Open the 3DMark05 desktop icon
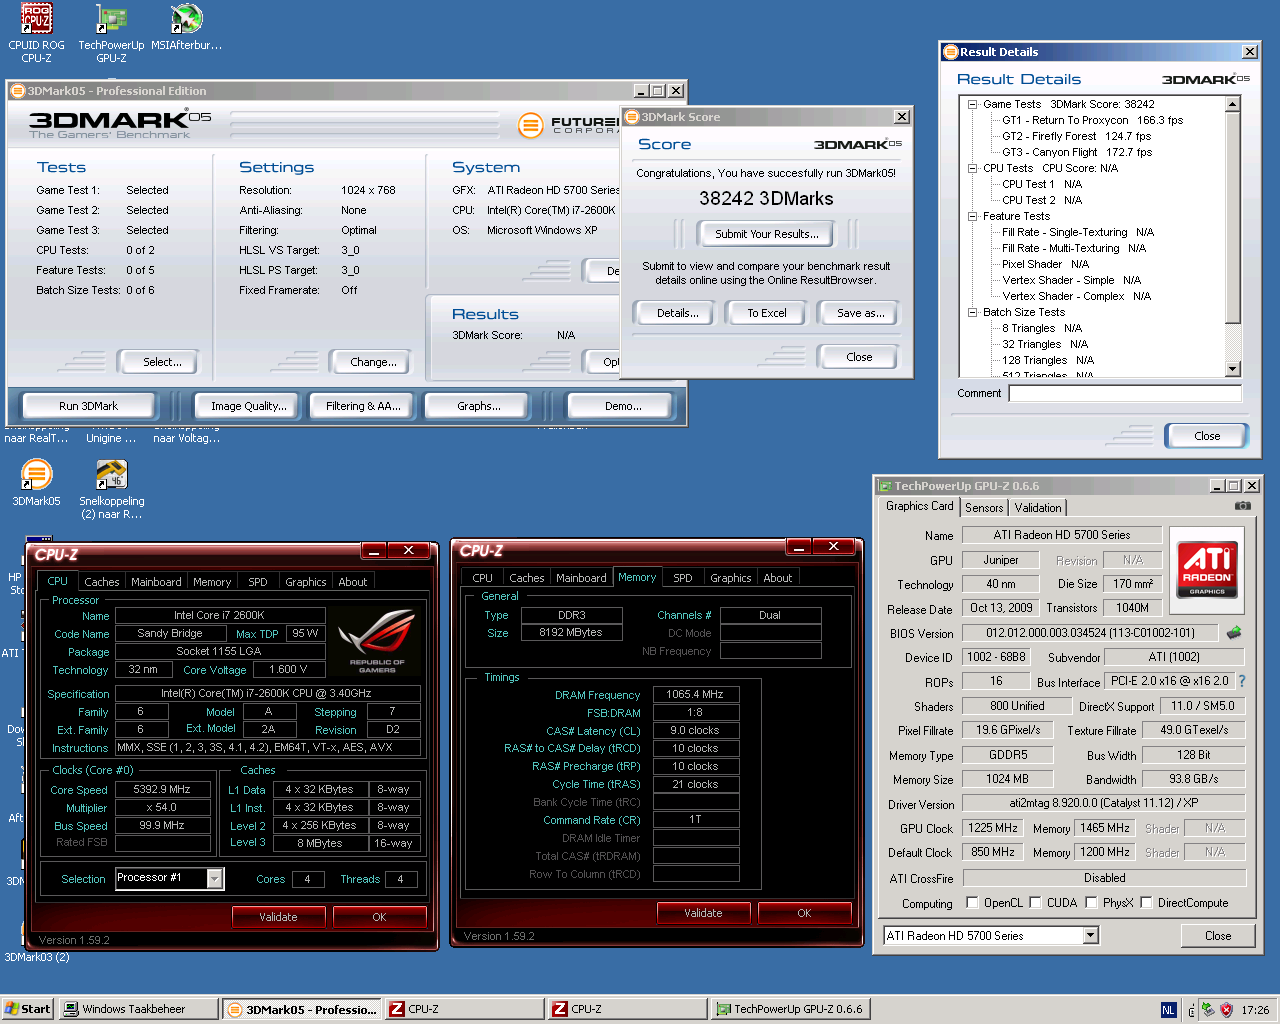This screenshot has width=1280, height=1024. 36,483
